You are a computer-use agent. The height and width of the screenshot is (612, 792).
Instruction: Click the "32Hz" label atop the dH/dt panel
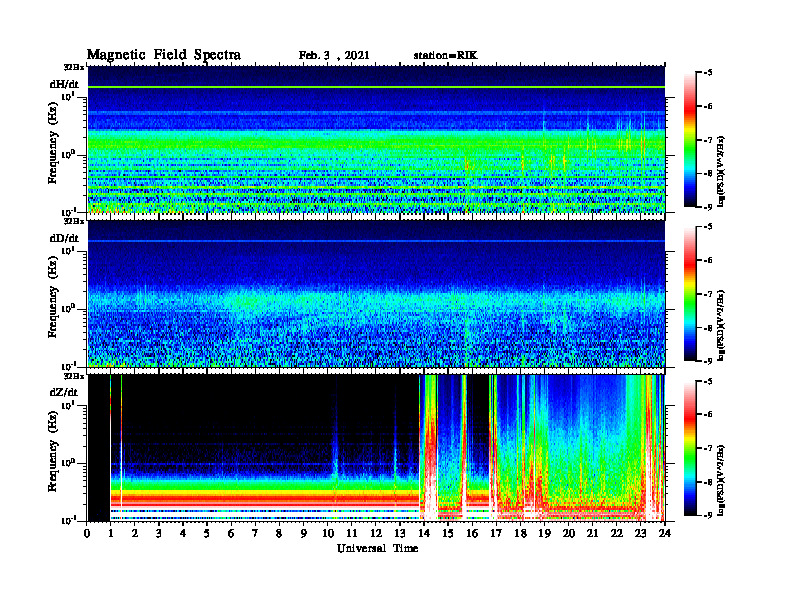coord(74,67)
